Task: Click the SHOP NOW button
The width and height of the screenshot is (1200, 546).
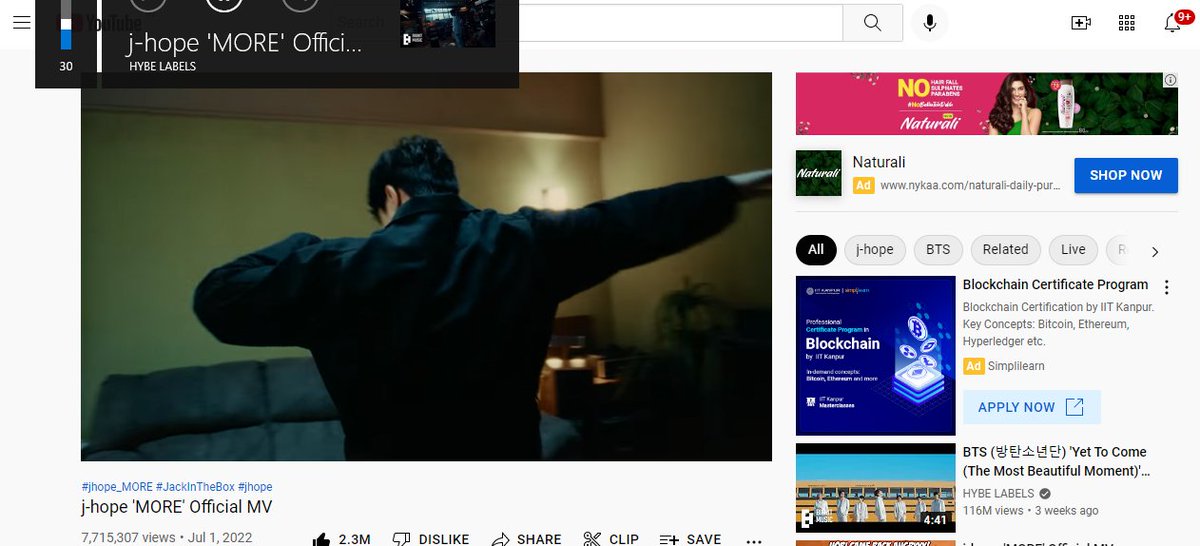Action: tap(1126, 175)
